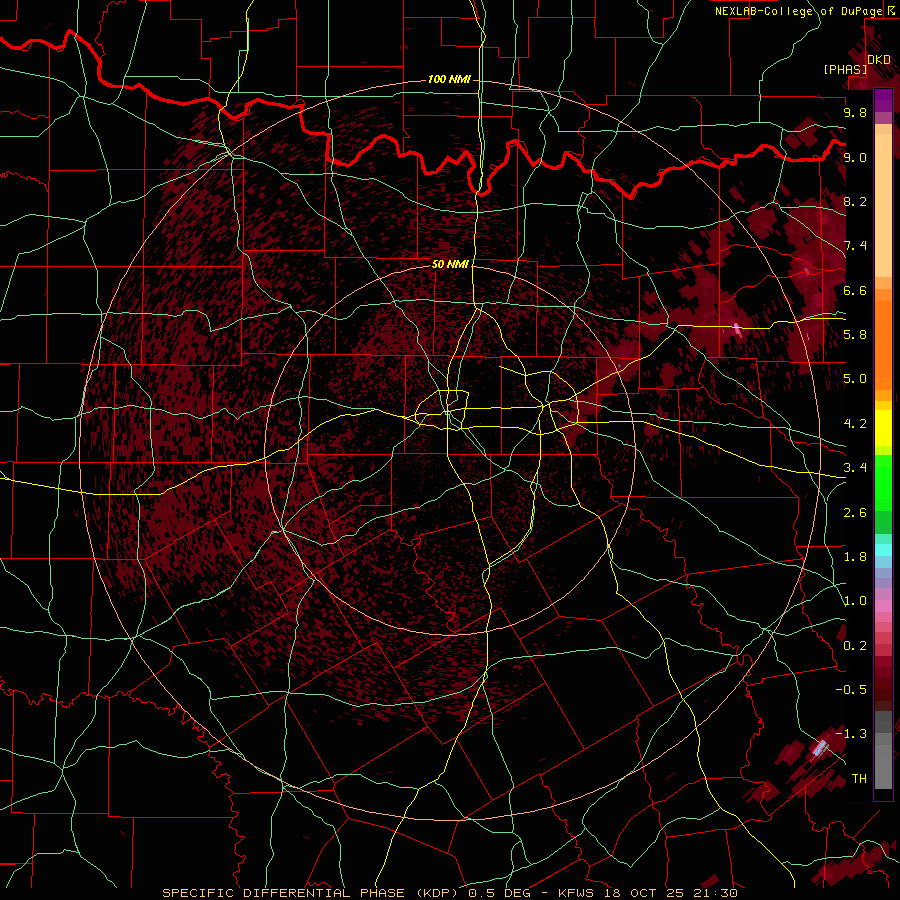Click the light blue echo streak in southeast corner
The height and width of the screenshot is (900, 900).
[820, 748]
